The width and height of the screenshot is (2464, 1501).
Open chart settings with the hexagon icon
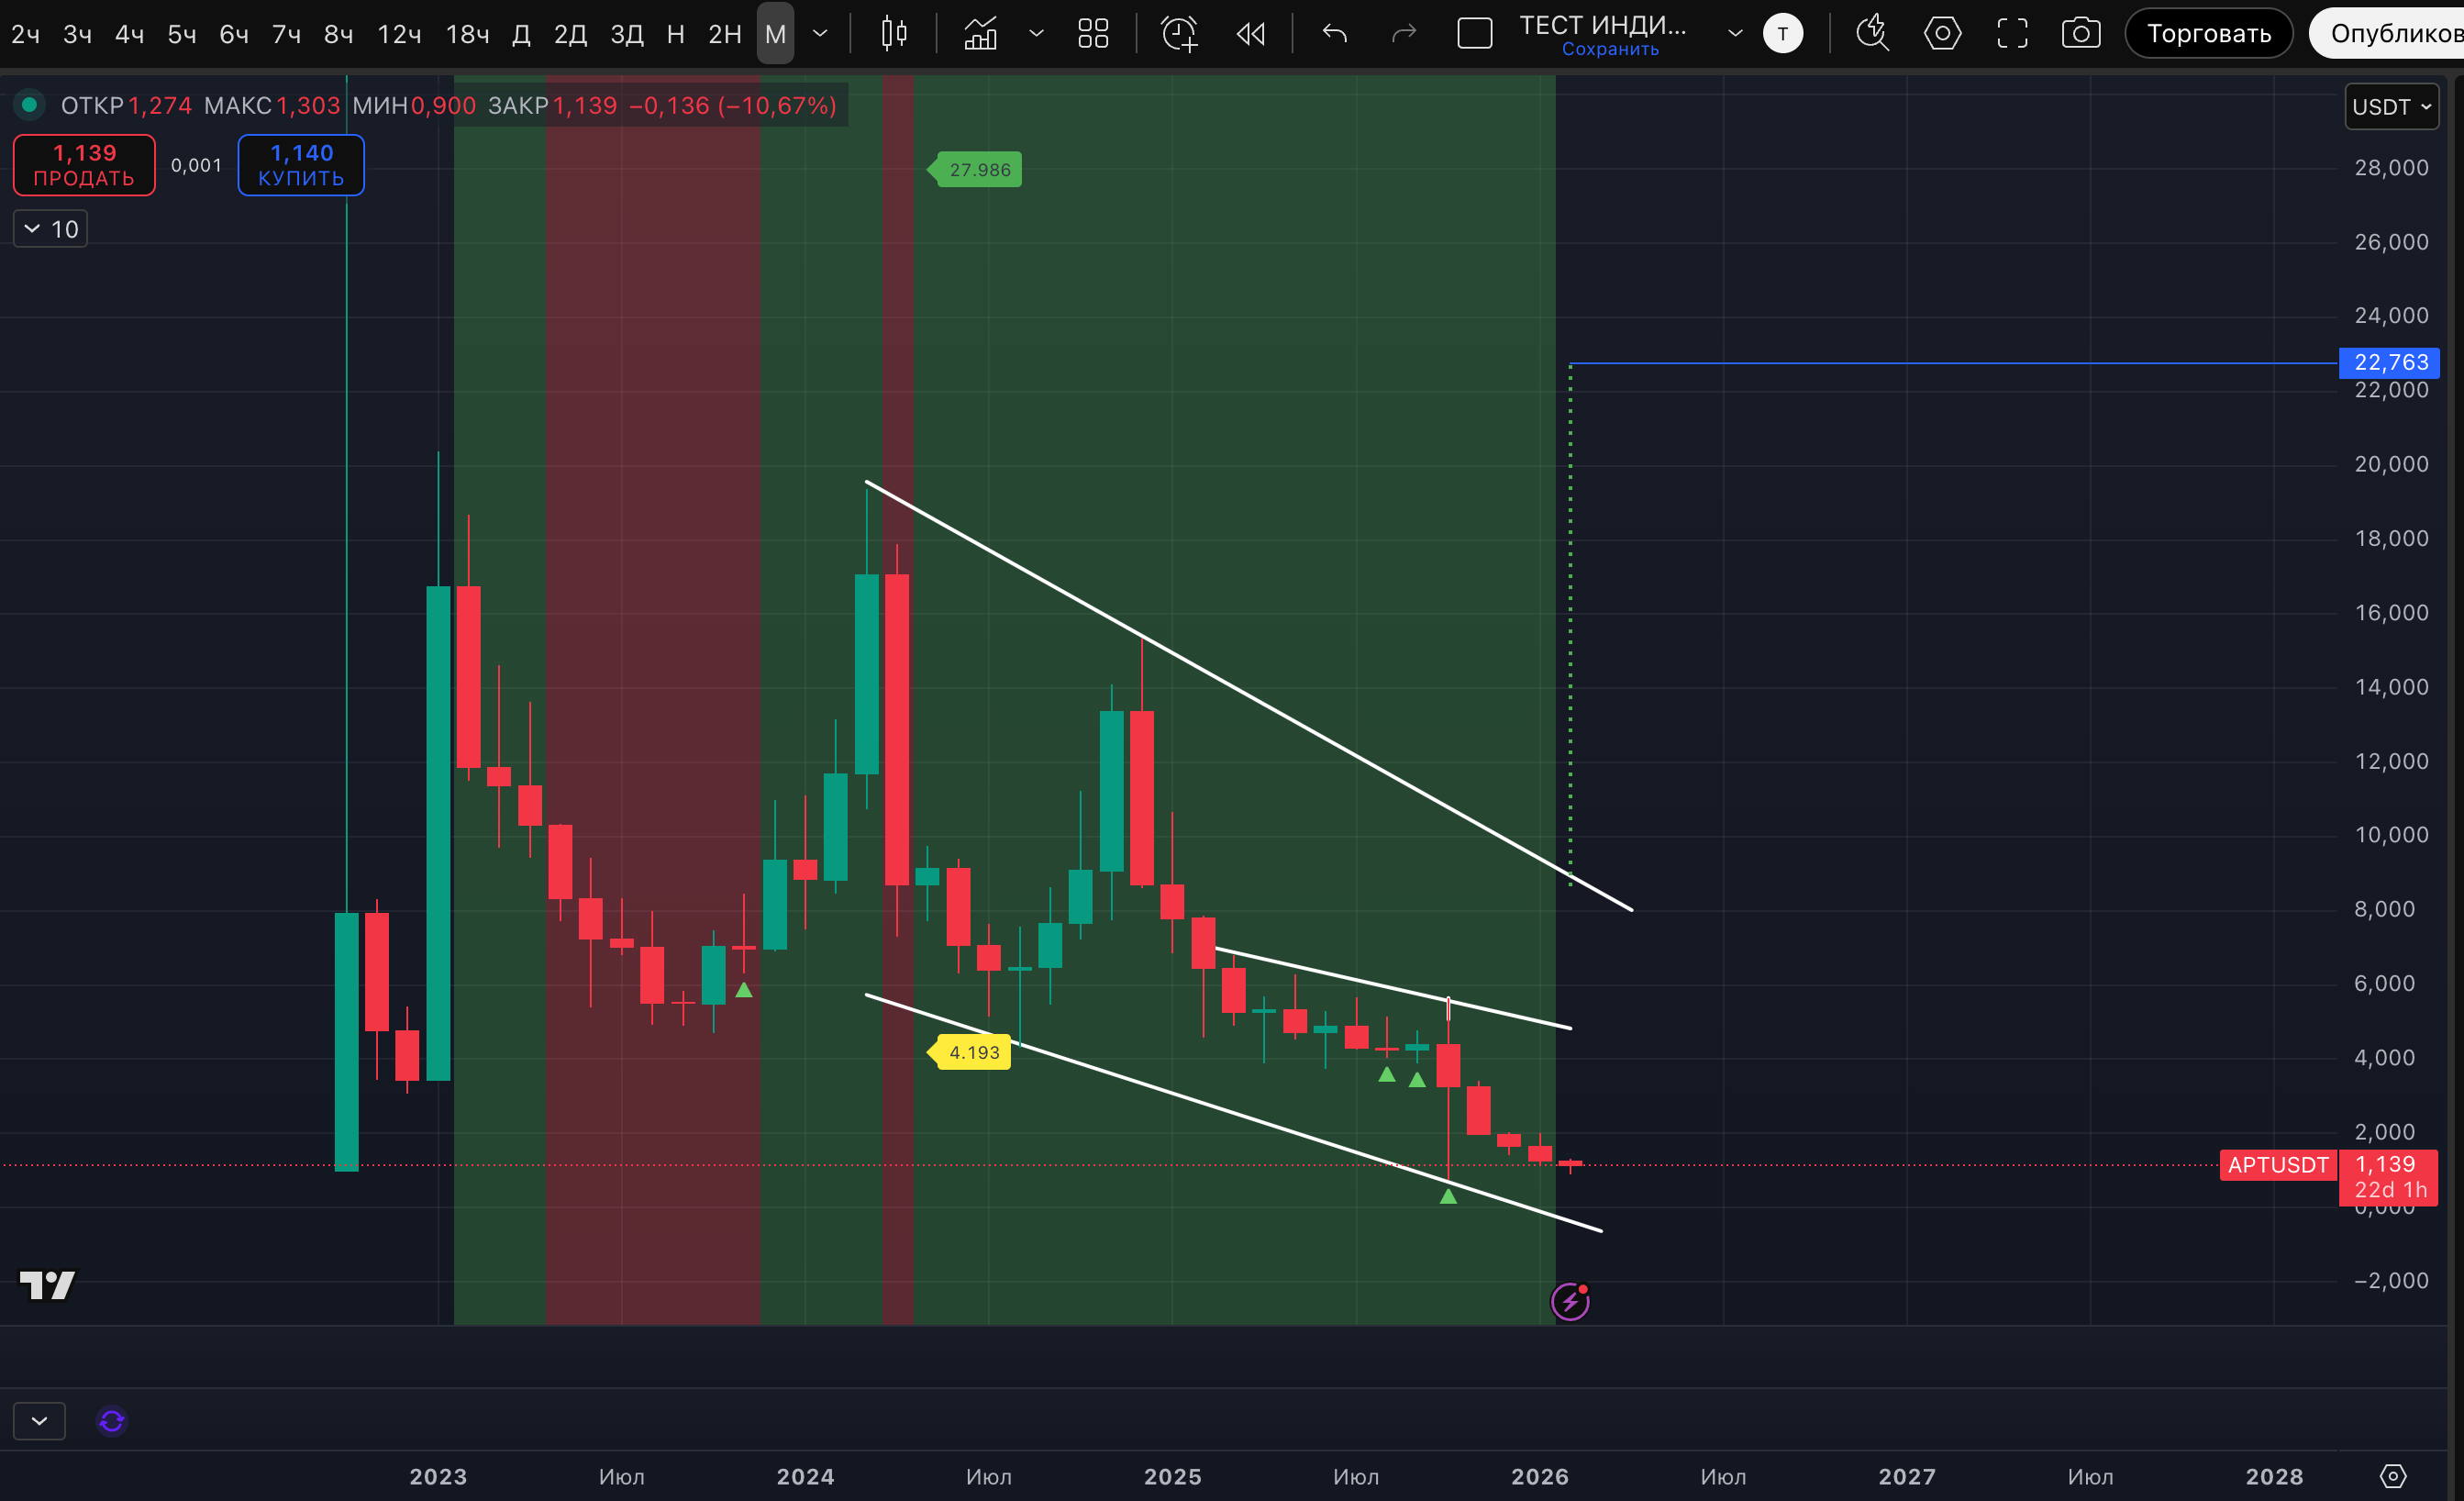point(1942,34)
